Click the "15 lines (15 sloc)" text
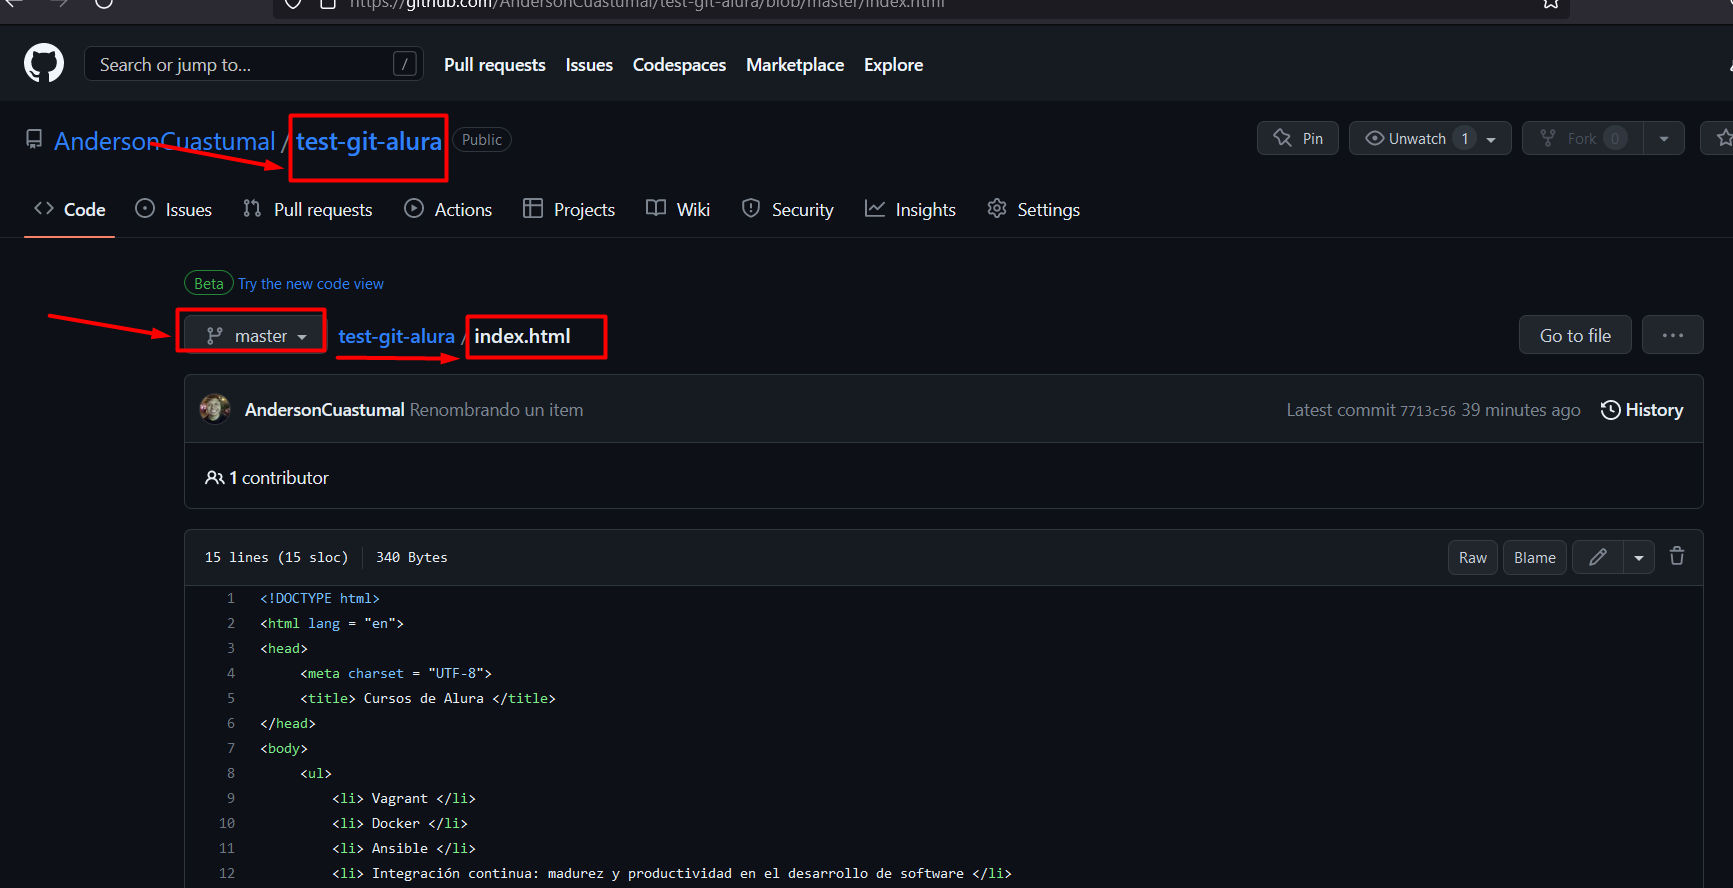 click(277, 557)
